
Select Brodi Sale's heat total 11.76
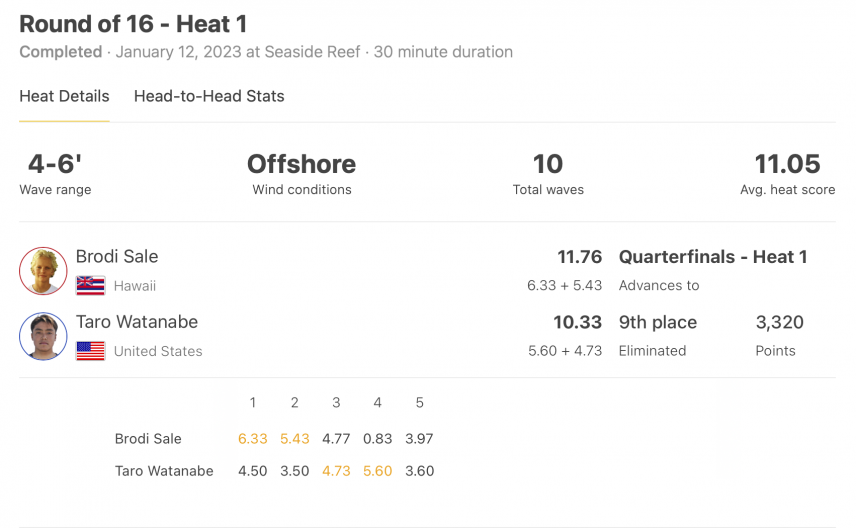[x=579, y=257]
